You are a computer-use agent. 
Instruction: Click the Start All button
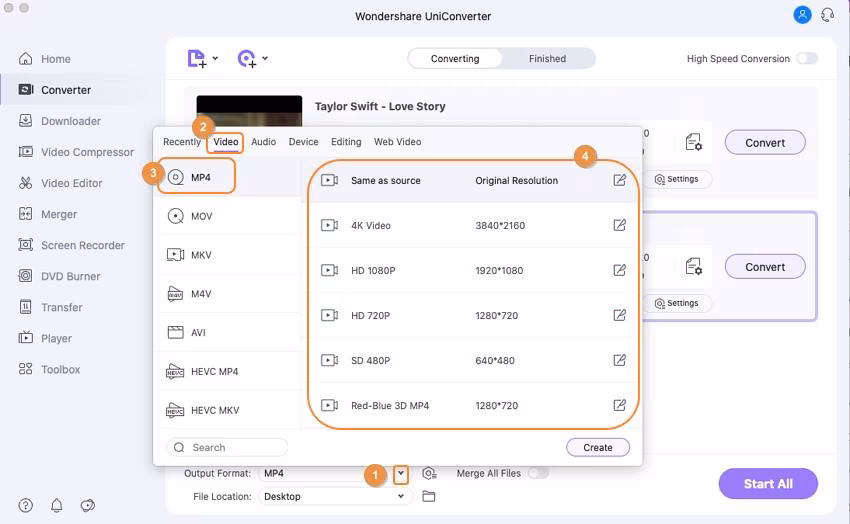(768, 483)
